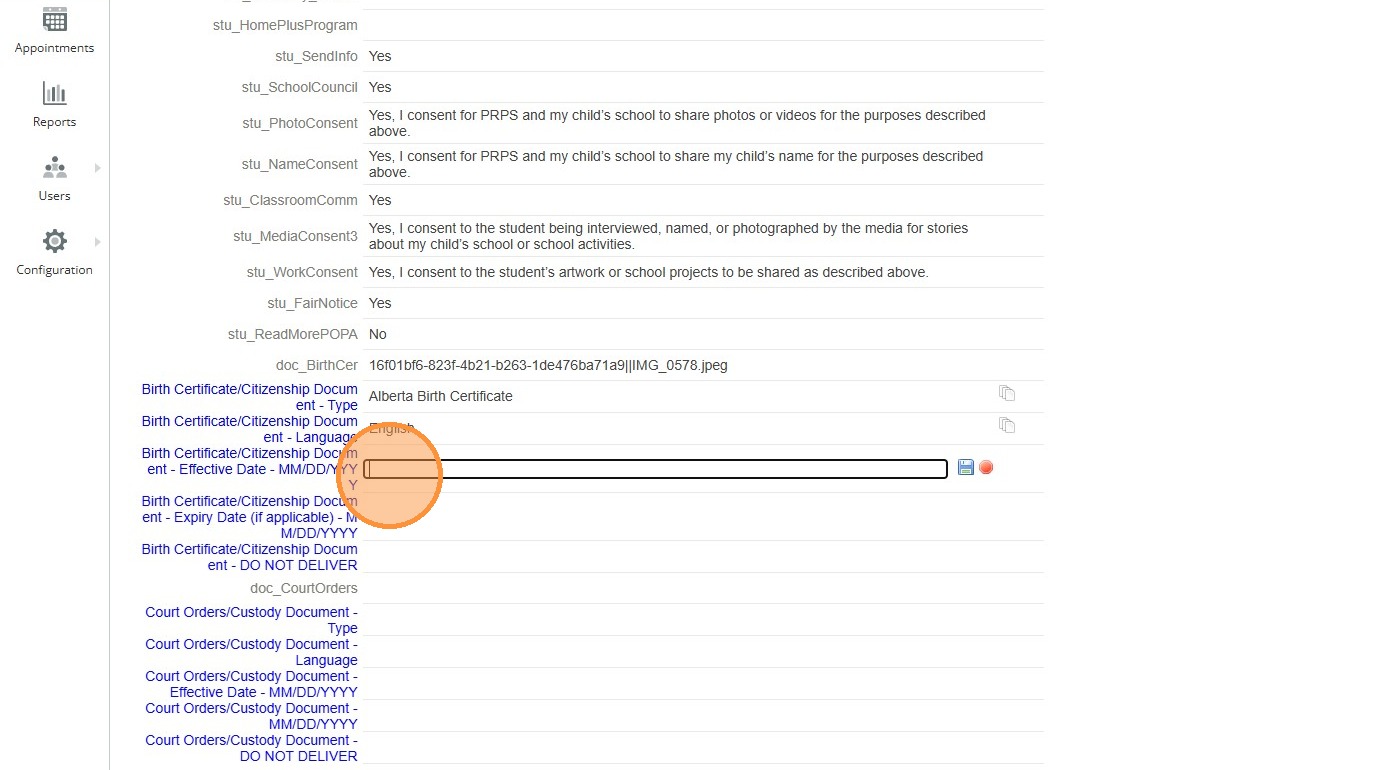Click the stu_FairNotice value Yes
The image size is (1376, 770).
pos(380,303)
